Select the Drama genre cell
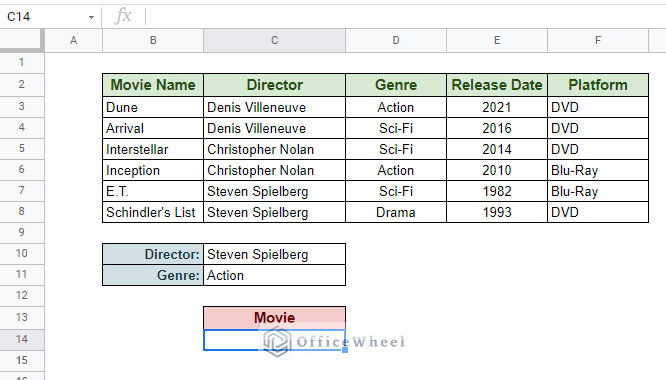The width and height of the screenshot is (666, 380). point(396,212)
